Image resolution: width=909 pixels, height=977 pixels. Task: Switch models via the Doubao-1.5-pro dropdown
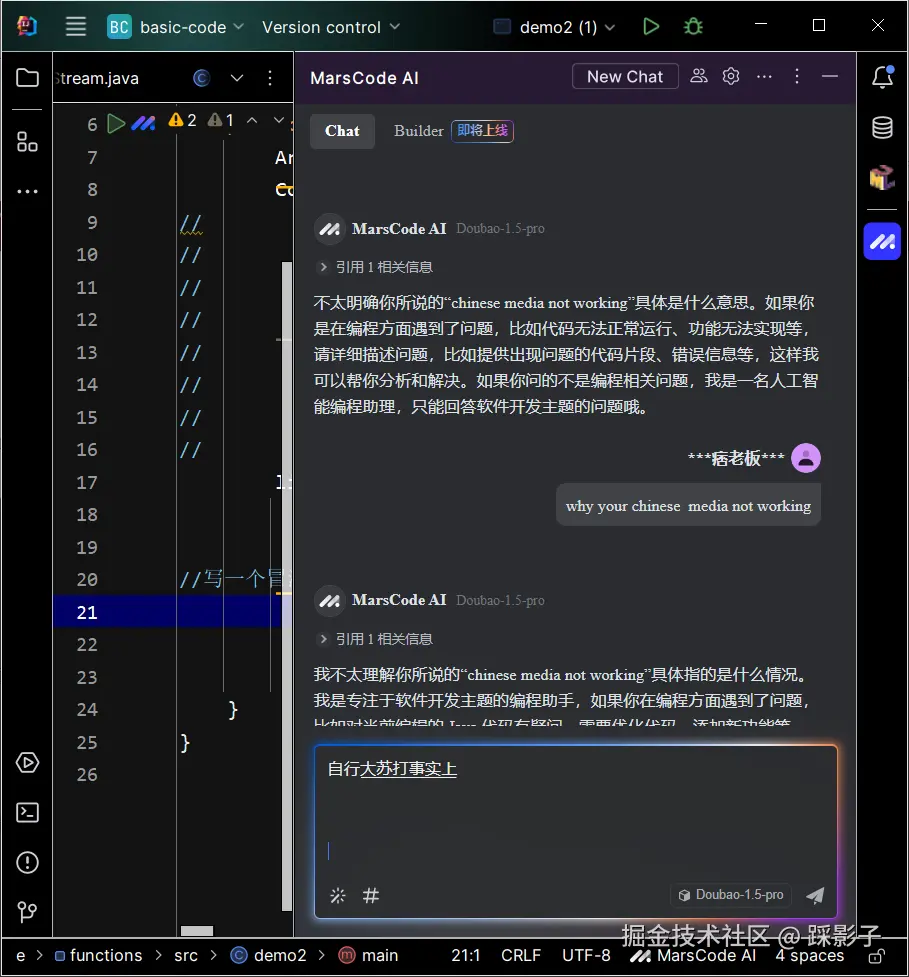(x=730, y=894)
